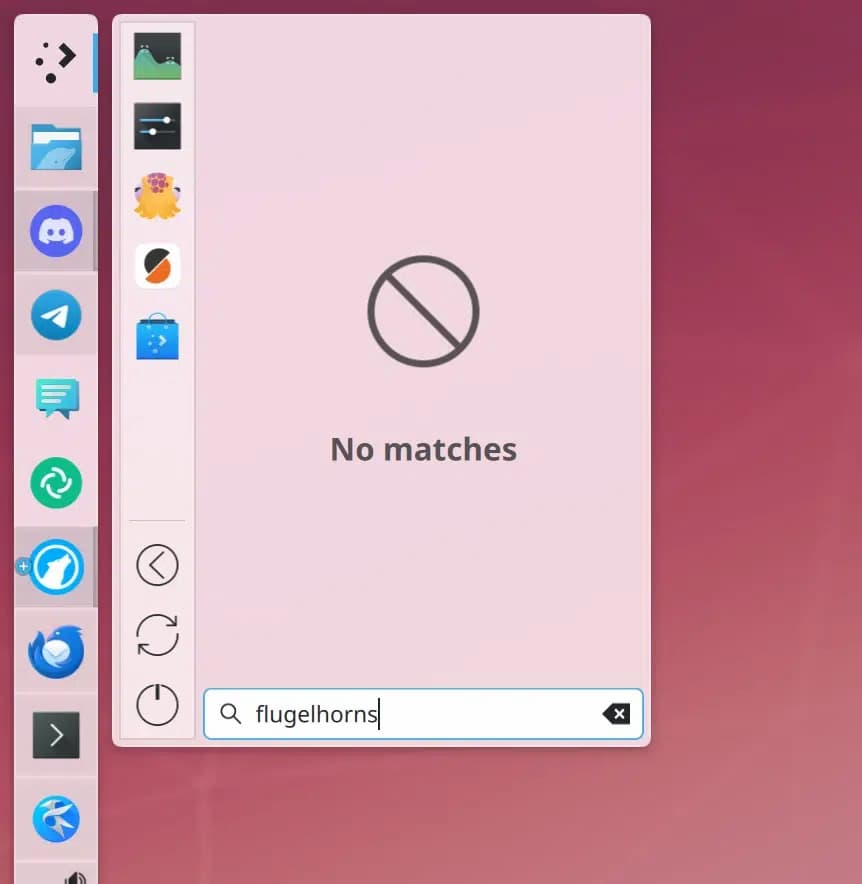Switch to the LibreWolf browser window
Screen dimensions: 862x884
[x=55, y=567]
